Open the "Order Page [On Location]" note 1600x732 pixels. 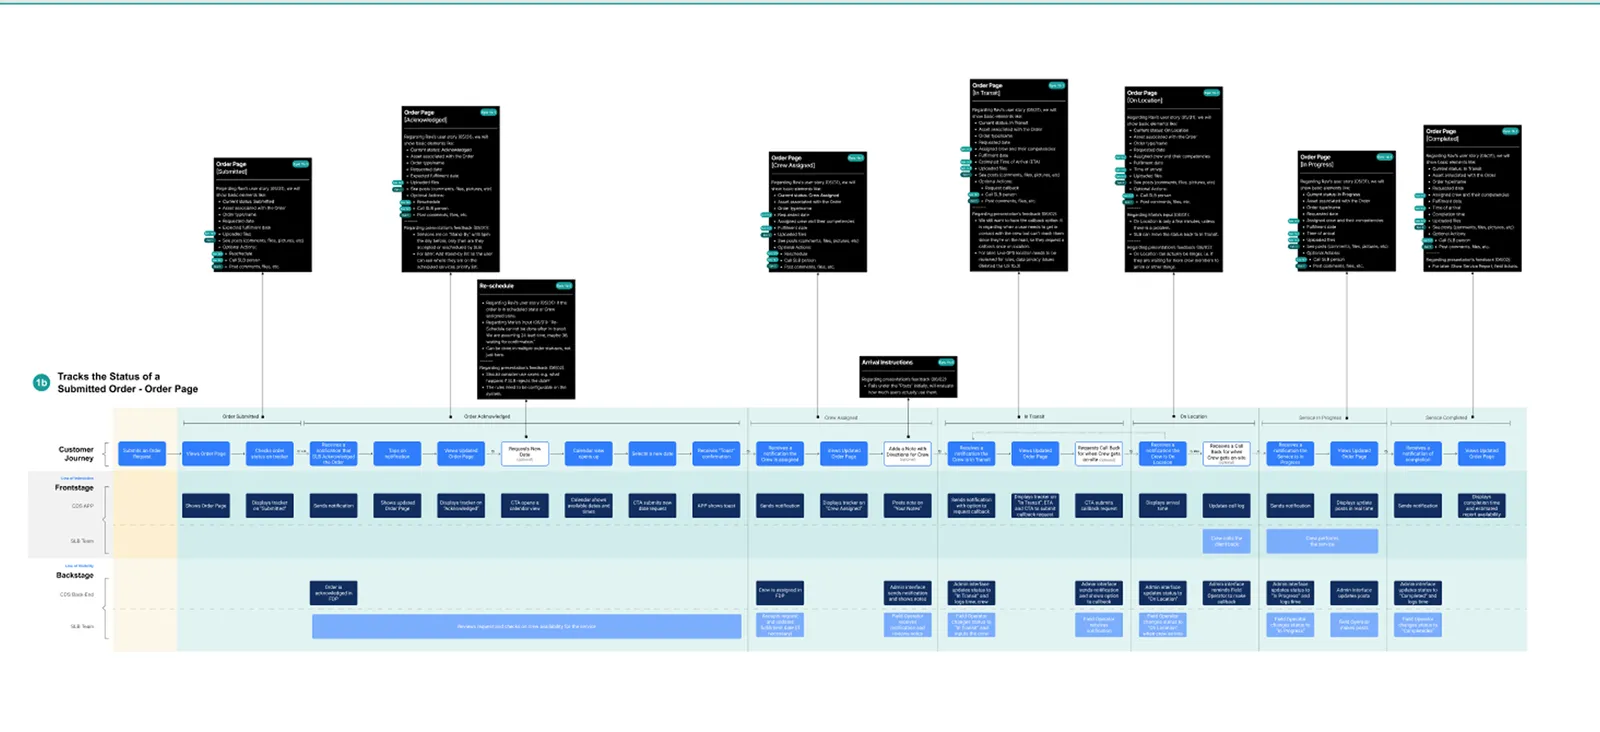[1174, 179]
